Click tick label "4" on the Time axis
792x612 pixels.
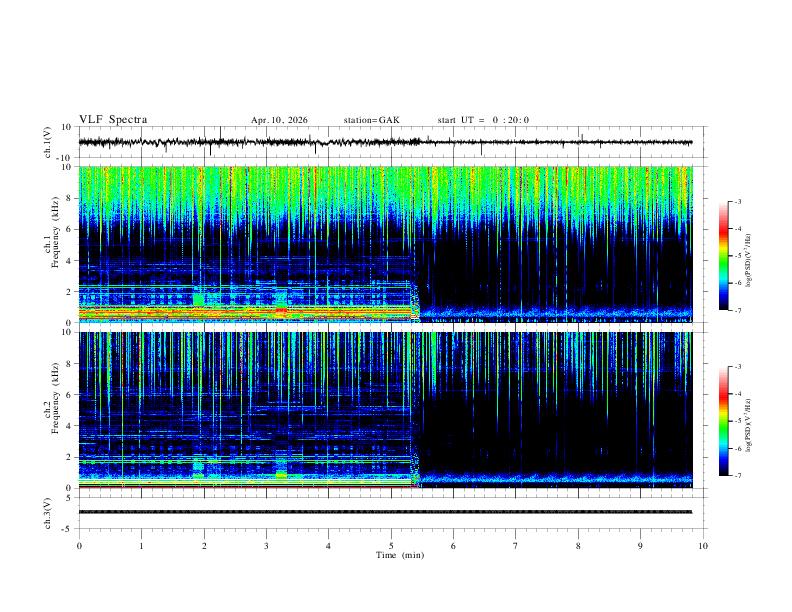pos(328,546)
